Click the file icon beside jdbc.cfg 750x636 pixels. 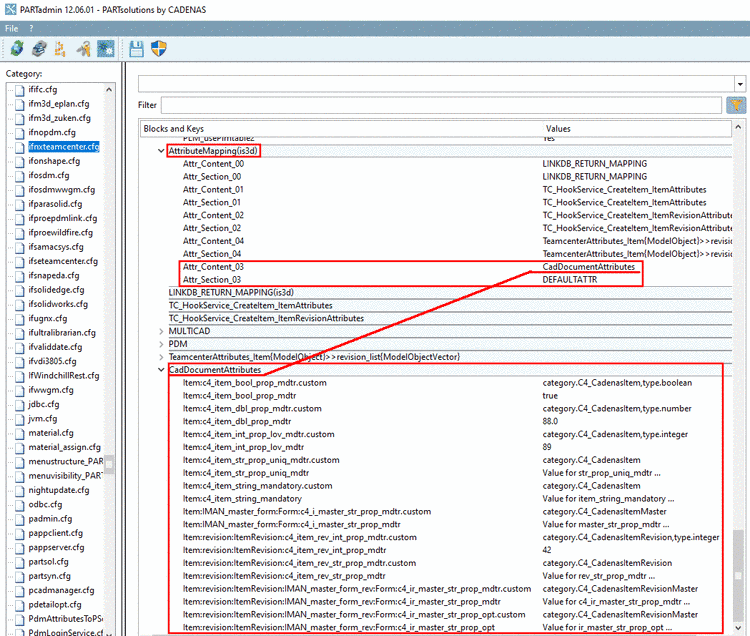pos(20,405)
